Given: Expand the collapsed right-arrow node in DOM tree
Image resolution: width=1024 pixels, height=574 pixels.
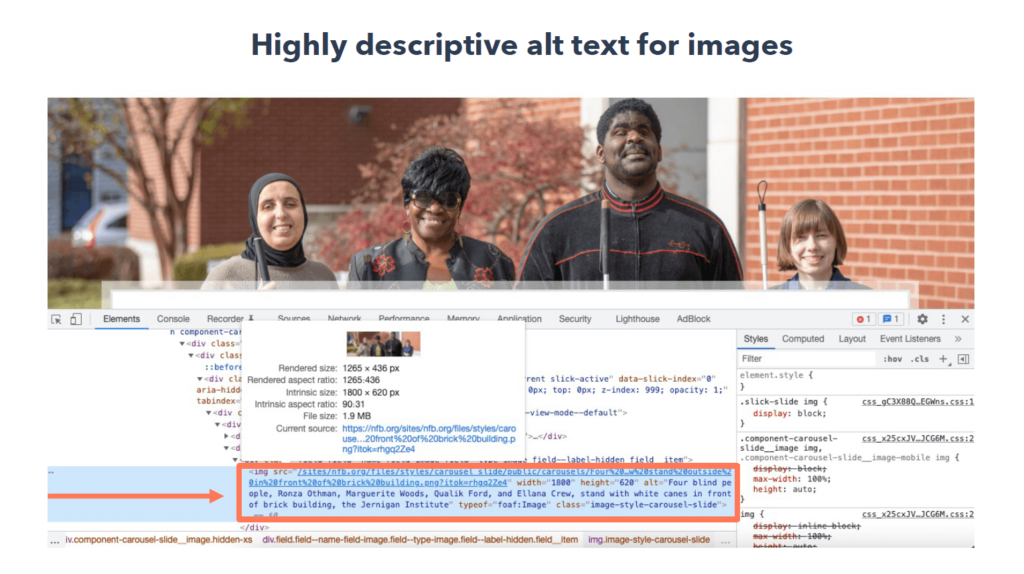Looking at the screenshot, I should (x=227, y=436).
